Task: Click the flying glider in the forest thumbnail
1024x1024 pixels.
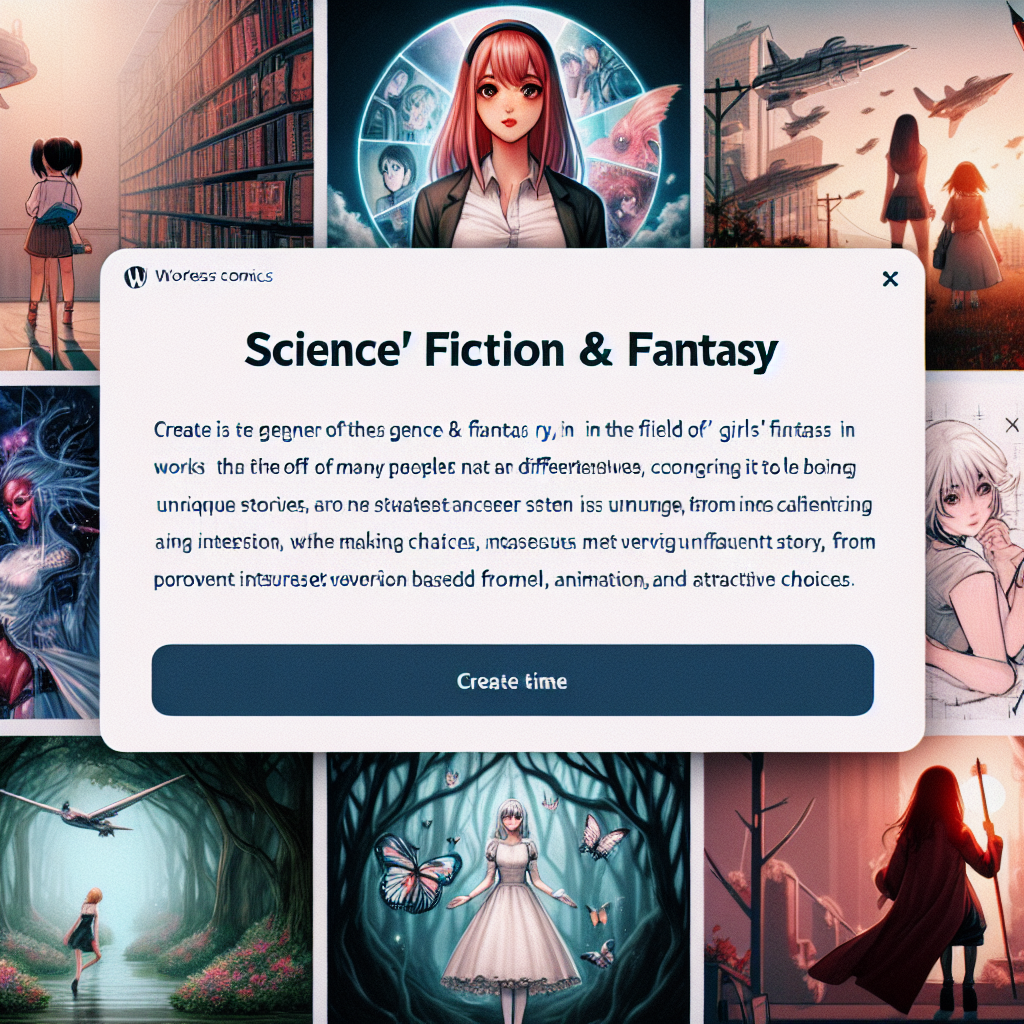Action: coord(93,807)
